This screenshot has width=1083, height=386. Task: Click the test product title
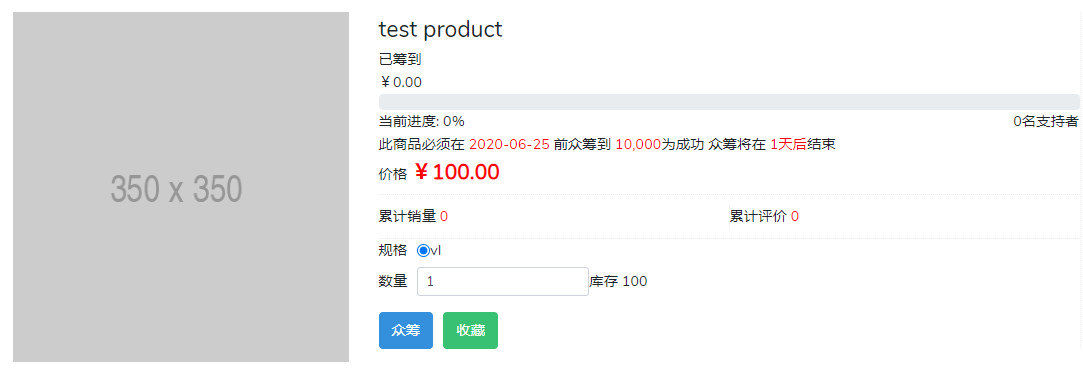[x=441, y=30]
